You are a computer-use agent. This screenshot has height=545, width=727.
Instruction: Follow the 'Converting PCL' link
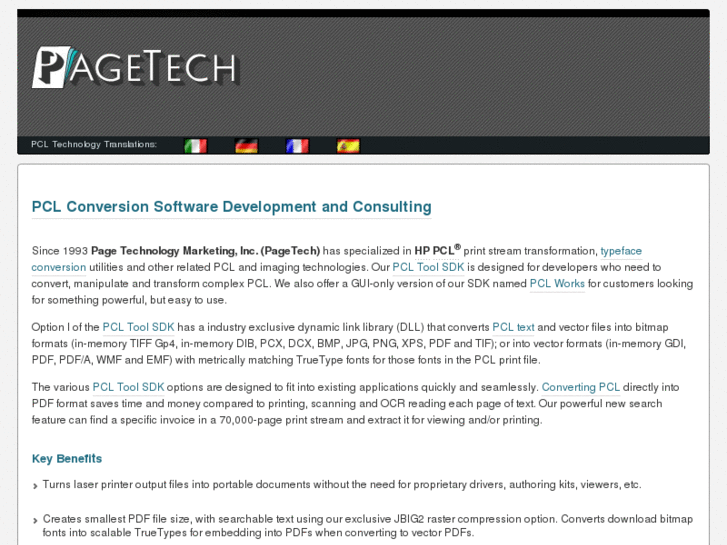coord(580,387)
